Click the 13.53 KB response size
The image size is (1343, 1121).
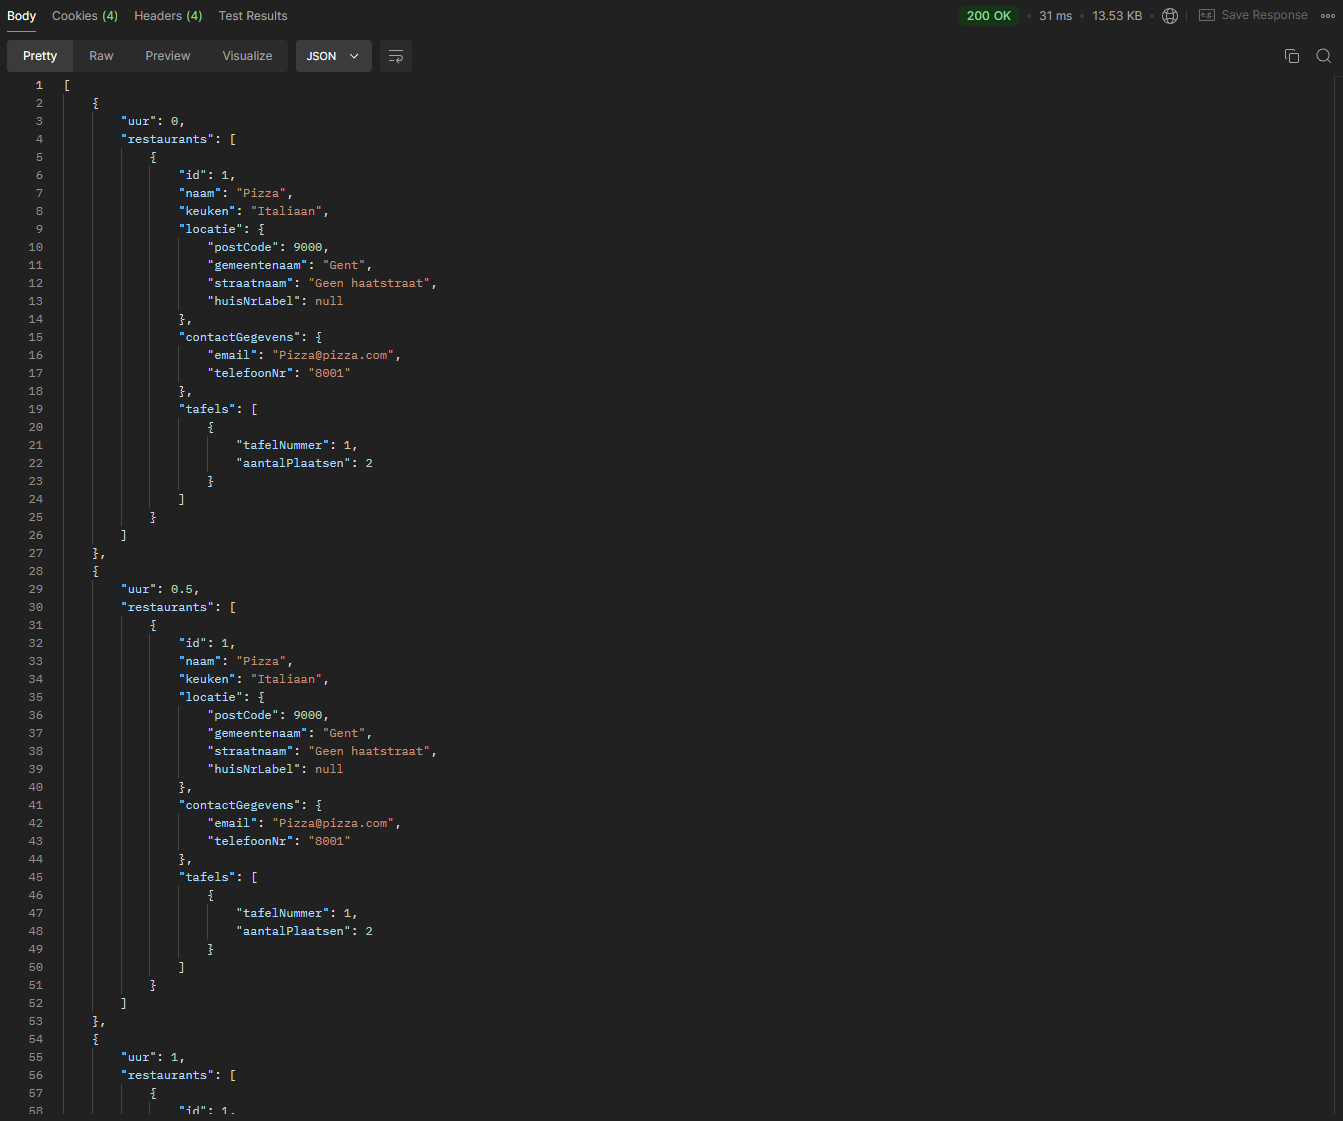pyautogui.click(x=1117, y=16)
